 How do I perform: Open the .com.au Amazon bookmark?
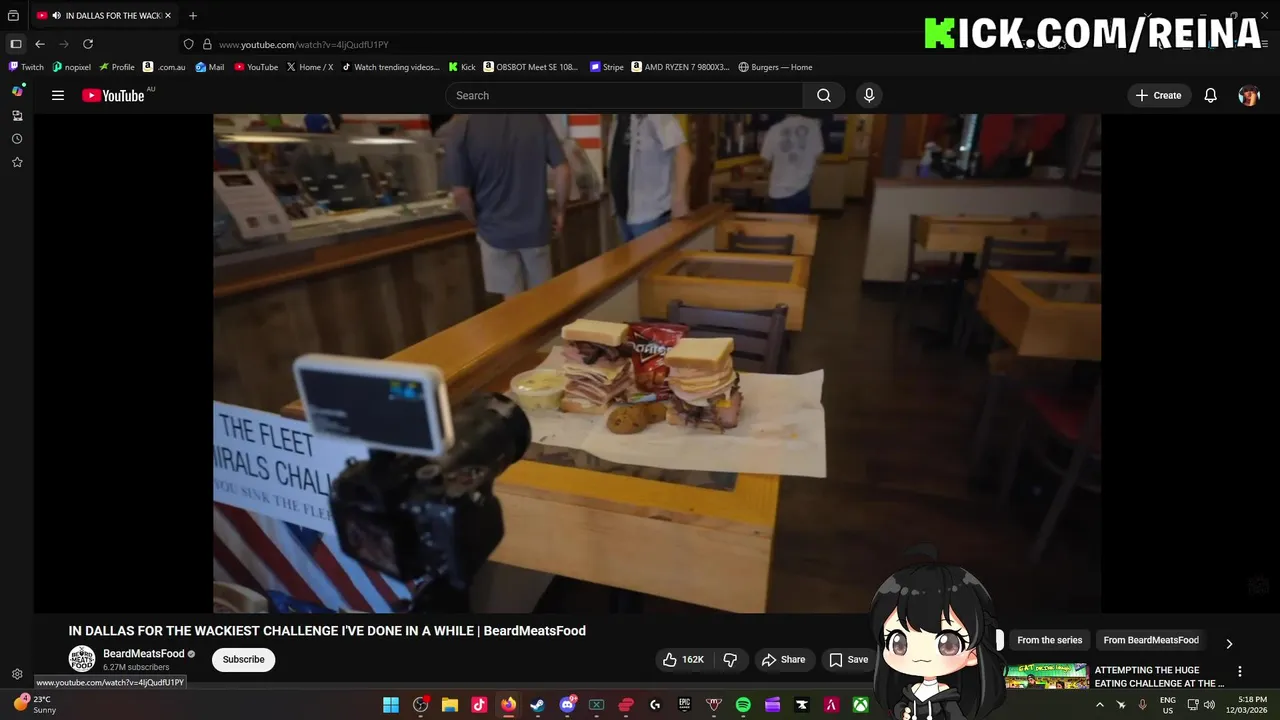tap(165, 67)
